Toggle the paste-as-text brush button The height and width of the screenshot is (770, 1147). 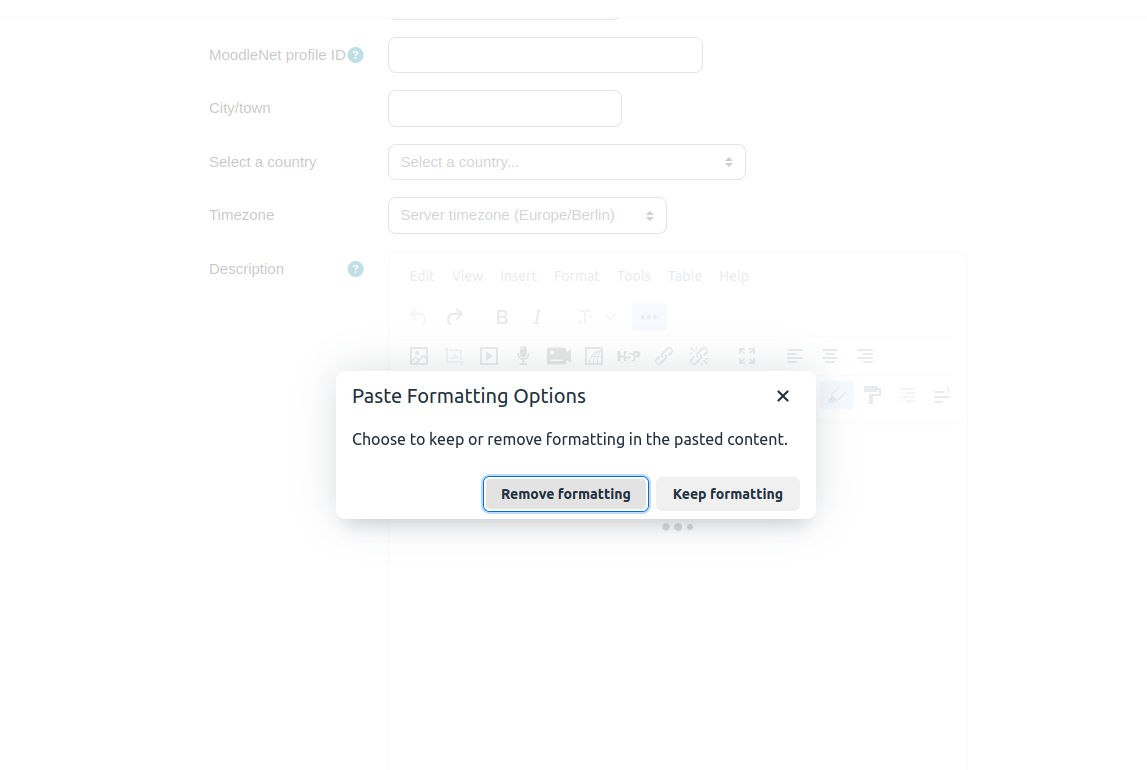click(x=836, y=396)
